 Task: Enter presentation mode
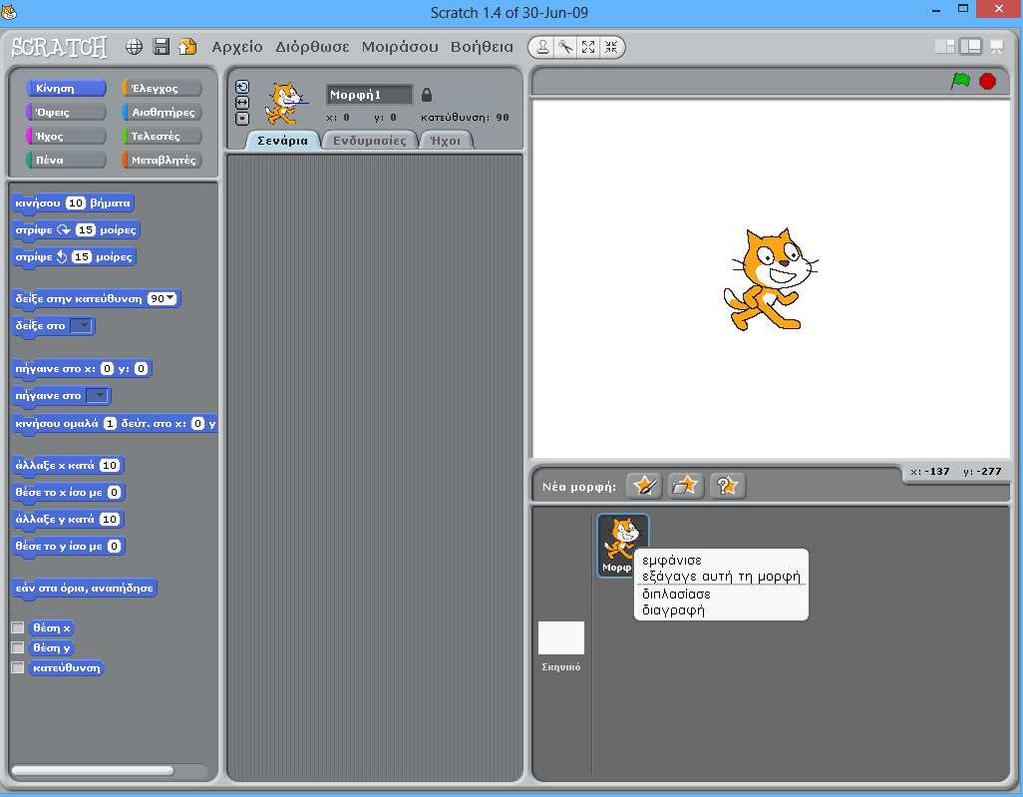pyautogui.click(x=996, y=46)
